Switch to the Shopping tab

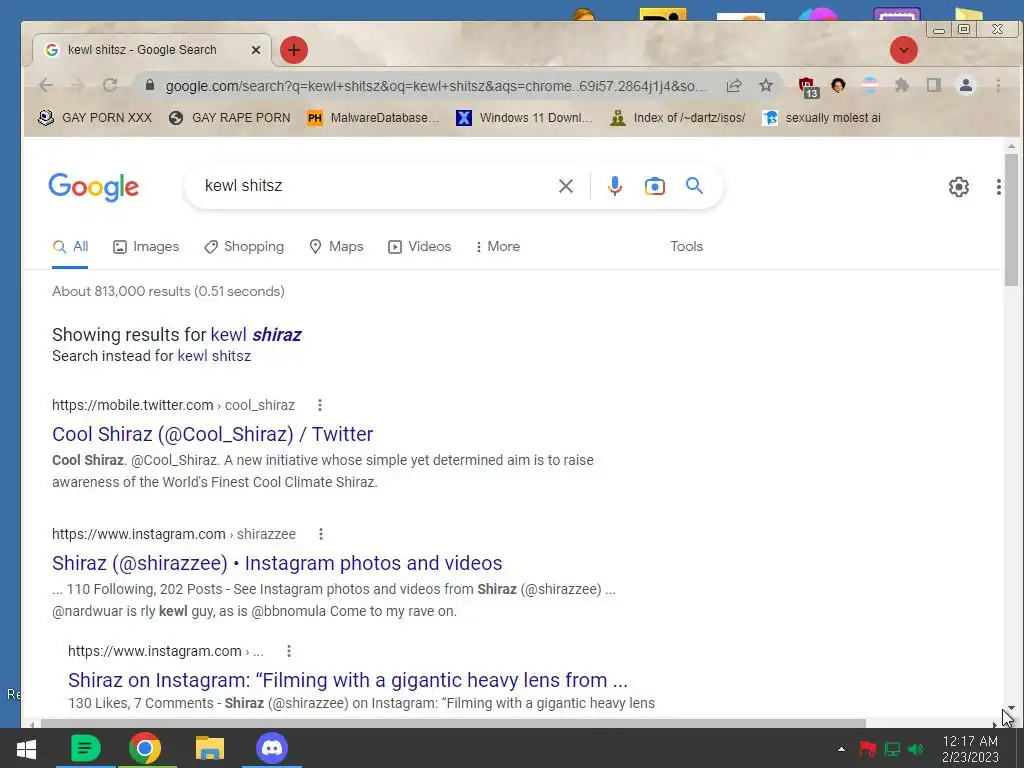click(244, 247)
